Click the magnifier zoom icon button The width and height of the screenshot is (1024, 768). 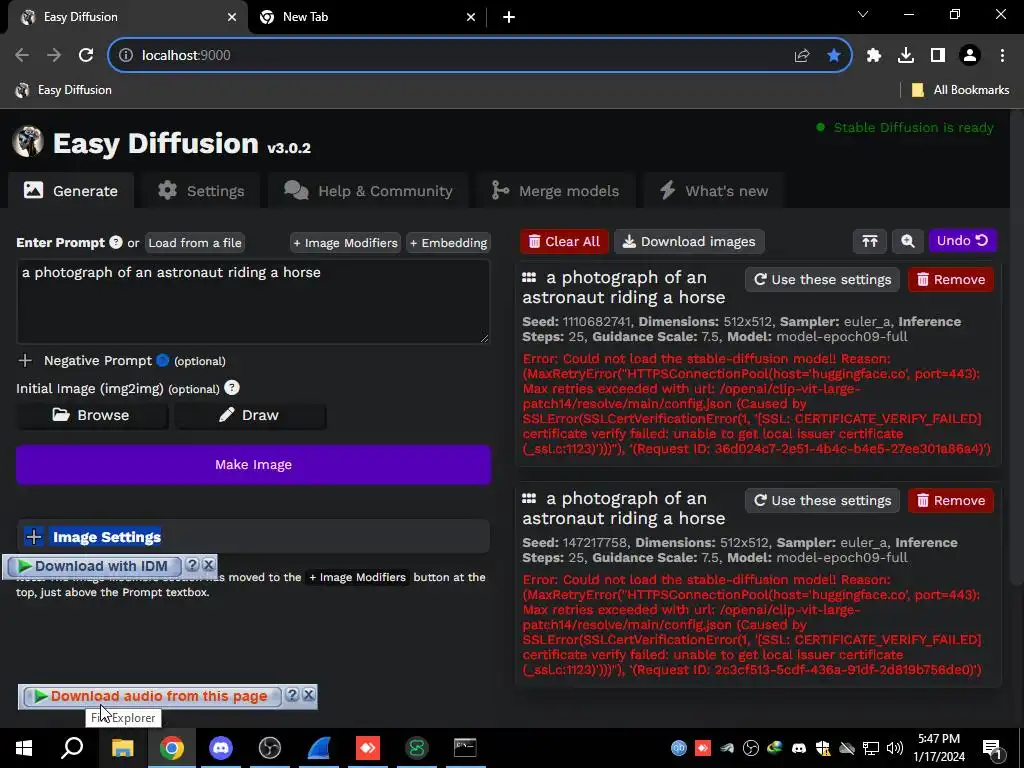pyautogui.click(x=907, y=242)
